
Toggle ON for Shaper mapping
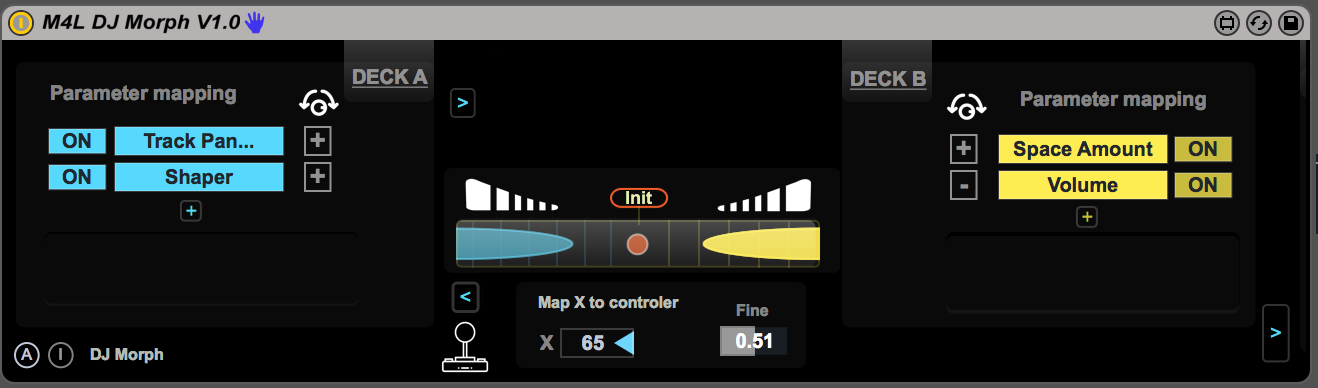pyautogui.click(x=77, y=177)
